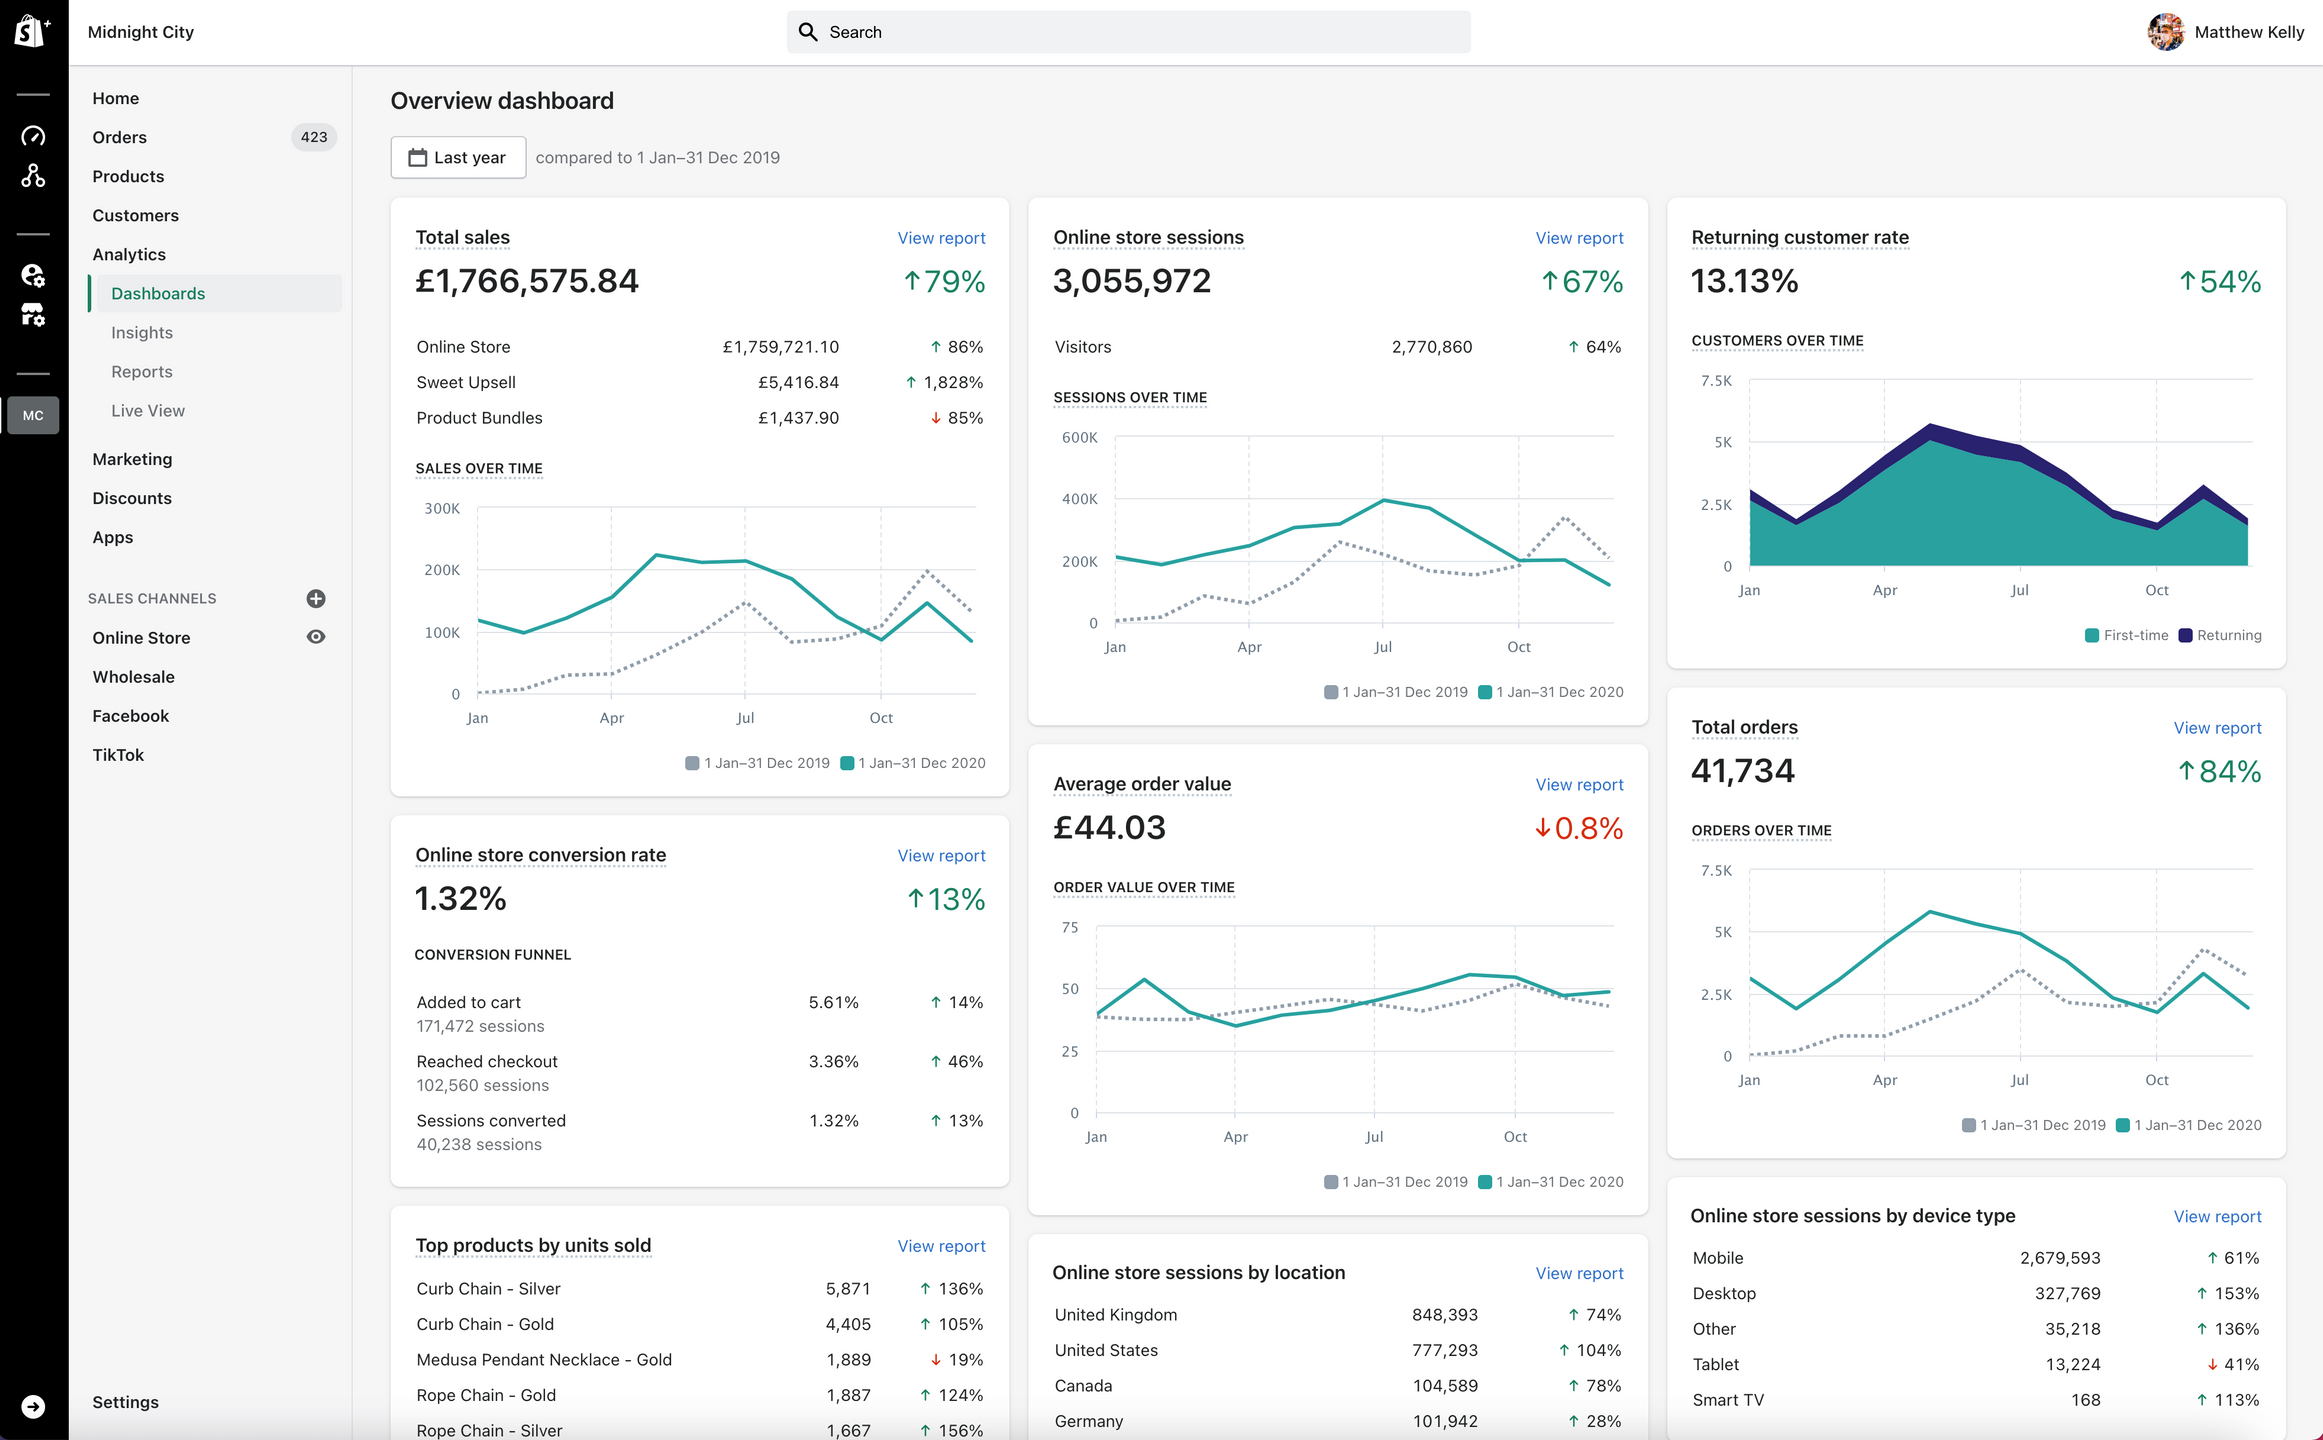Click the Returning legend color swatch

[x=2185, y=635]
